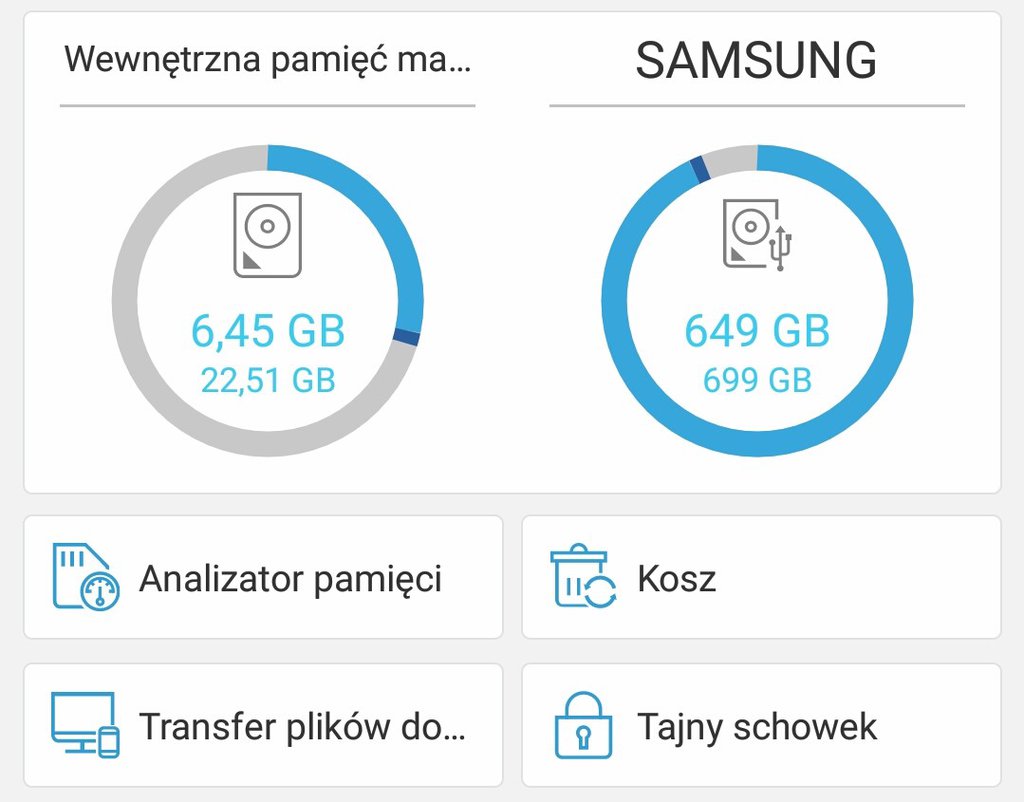Open the Kosz recycle bin

[761, 577]
